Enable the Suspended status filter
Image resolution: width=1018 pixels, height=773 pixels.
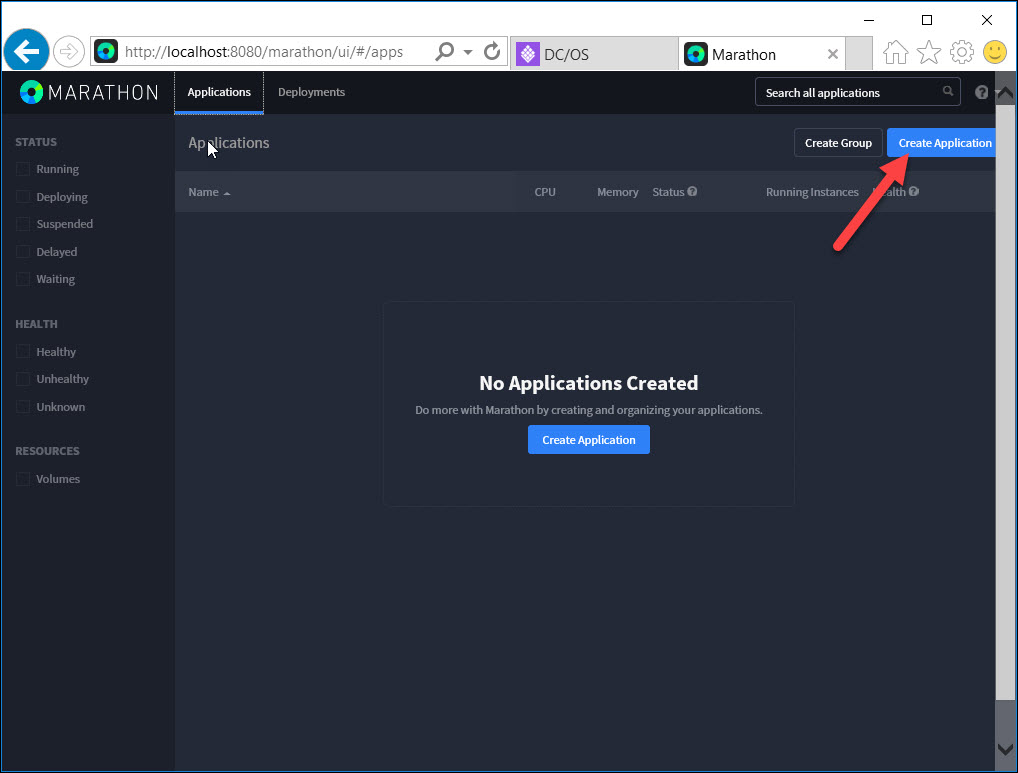point(23,224)
